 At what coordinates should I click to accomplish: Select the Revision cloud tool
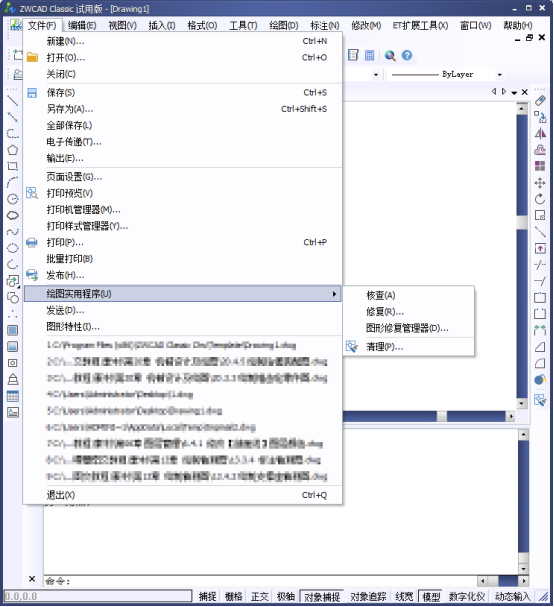(13, 215)
